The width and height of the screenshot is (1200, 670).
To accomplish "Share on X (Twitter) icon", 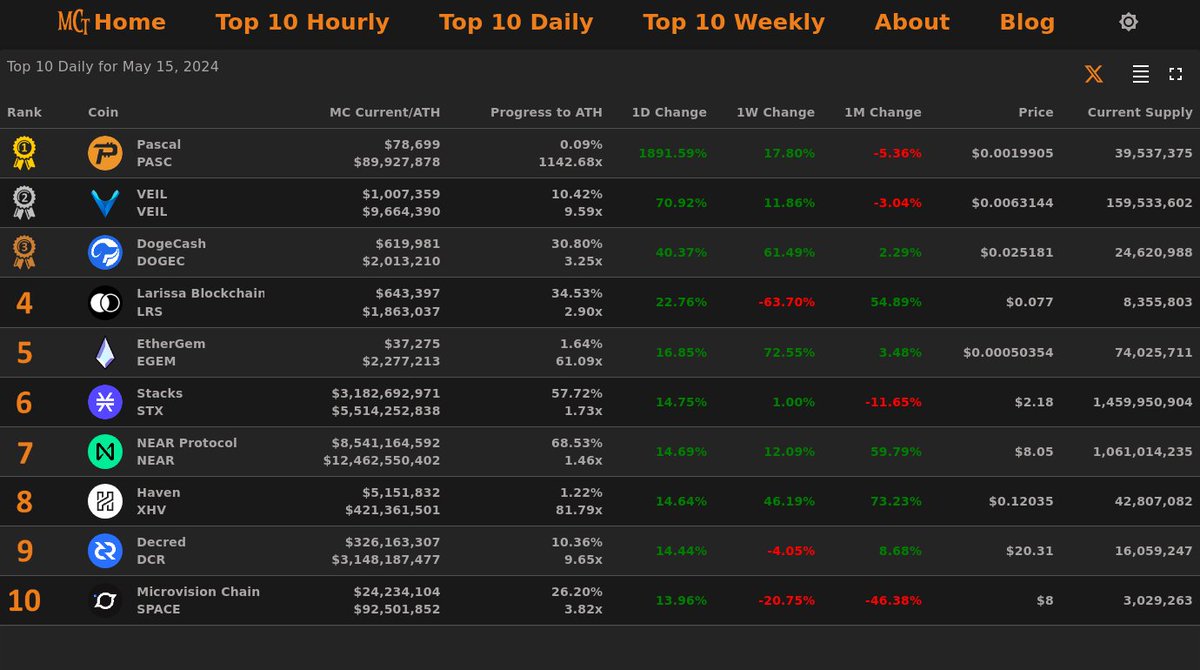I will 1094,74.
